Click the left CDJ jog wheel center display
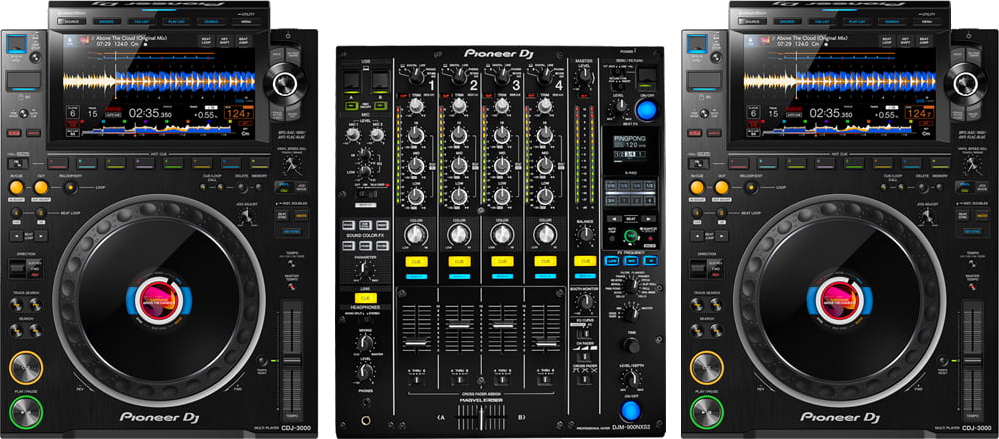Screen dimensions: 999x439 coord(159,301)
